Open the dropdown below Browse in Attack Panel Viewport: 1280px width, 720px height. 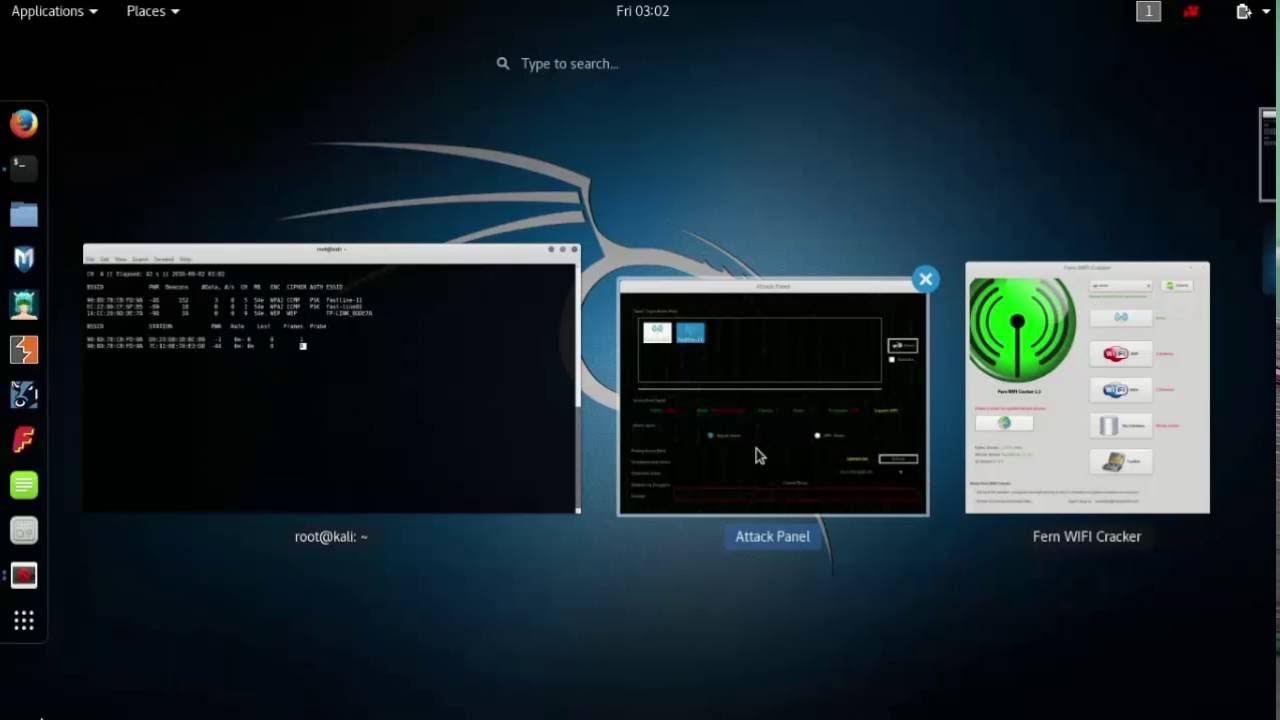[x=873, y=472]
